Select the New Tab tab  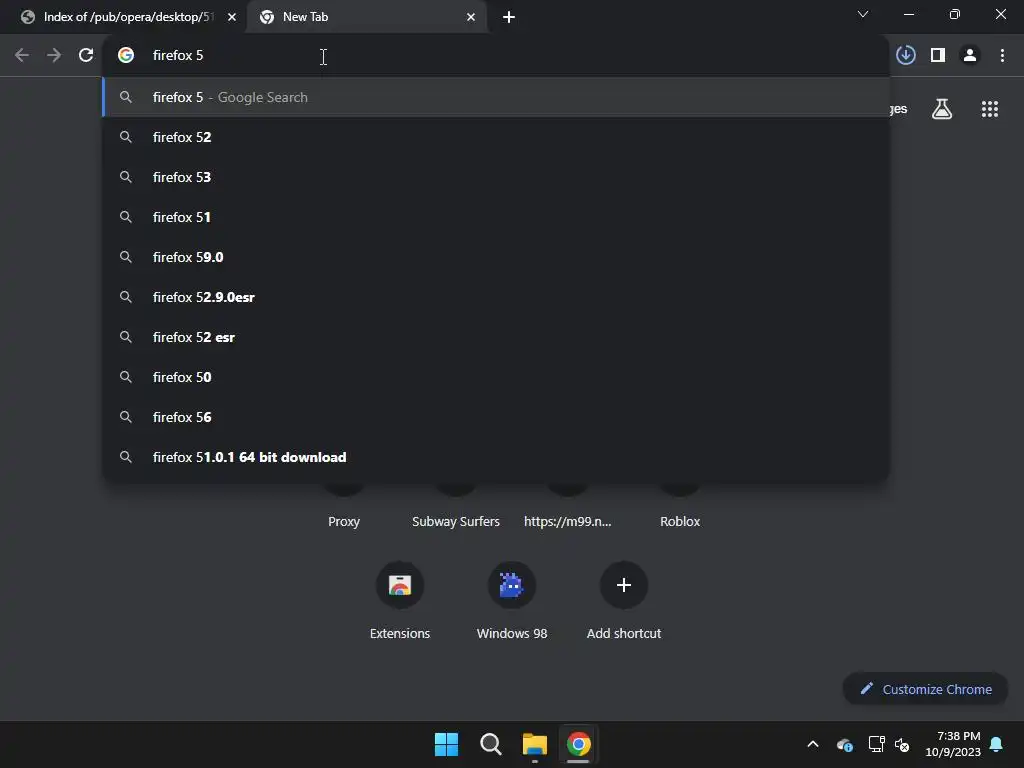(367, 17)
